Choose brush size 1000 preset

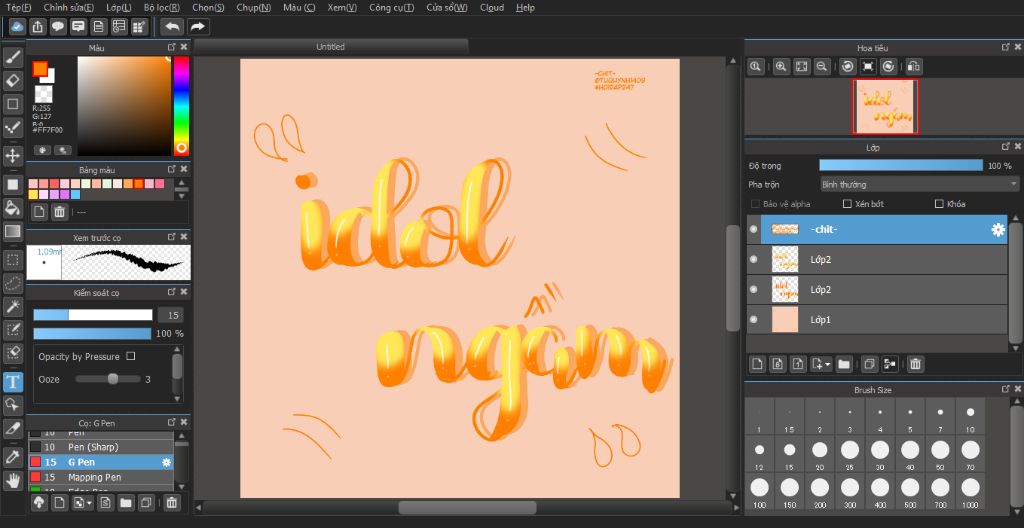pos(970,492)
